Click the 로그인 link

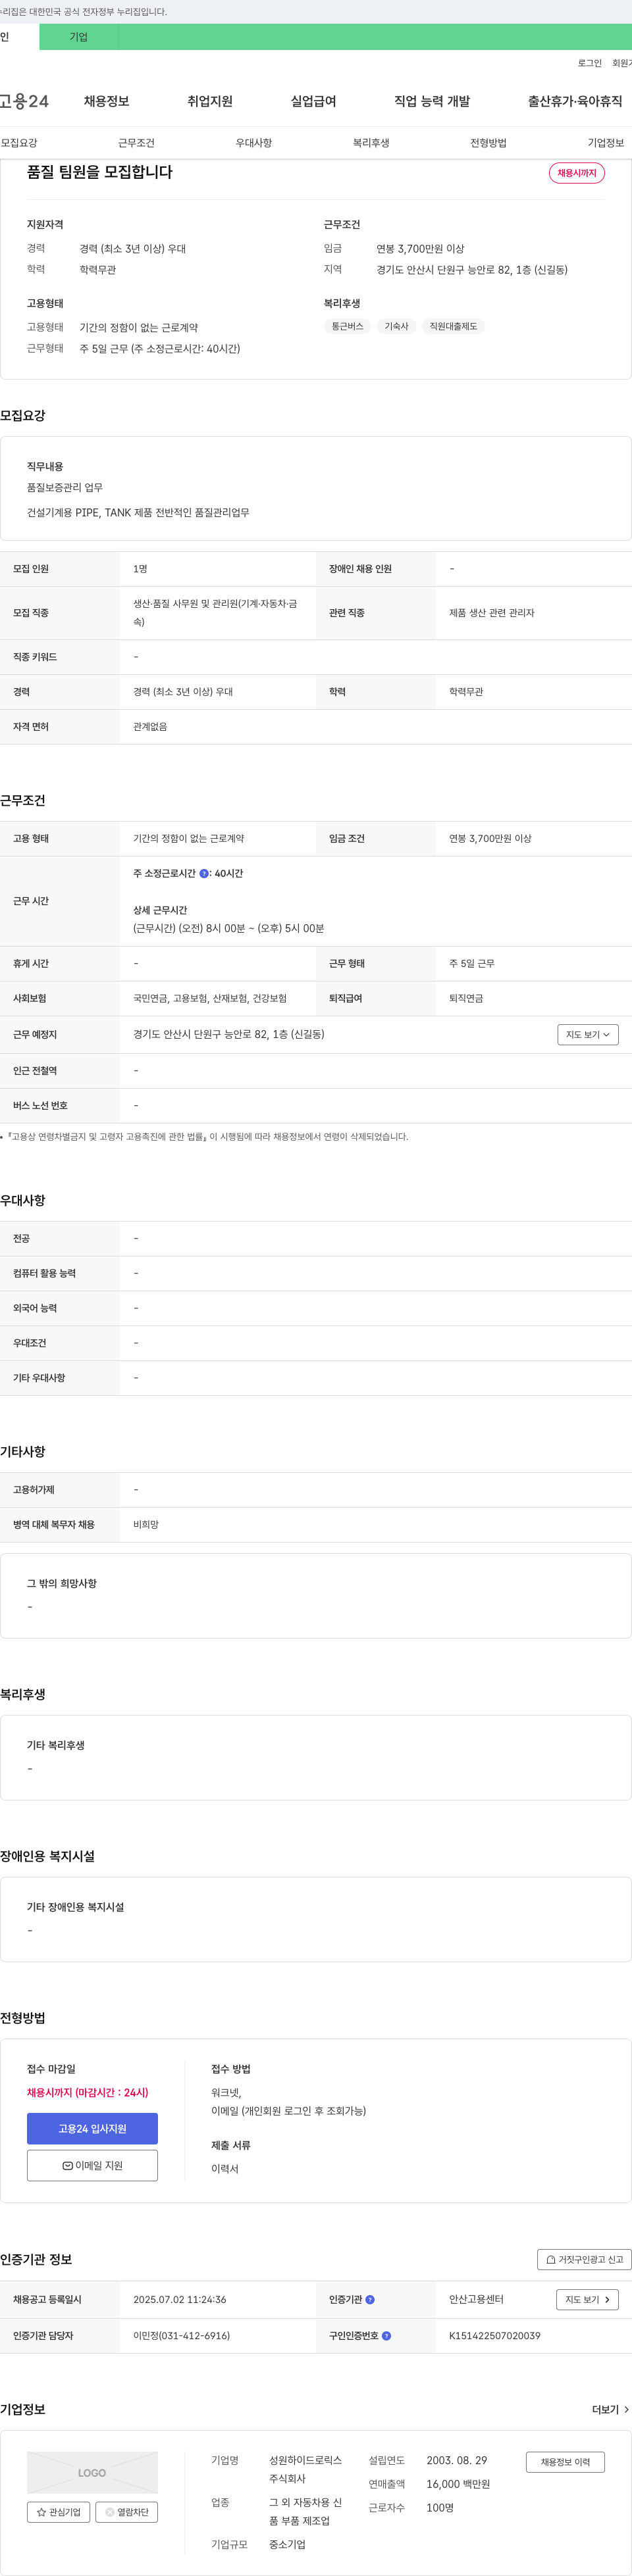tap(590, 63)
